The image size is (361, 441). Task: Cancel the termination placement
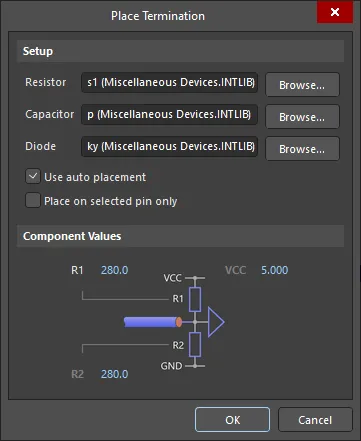(x=315, y=420)
